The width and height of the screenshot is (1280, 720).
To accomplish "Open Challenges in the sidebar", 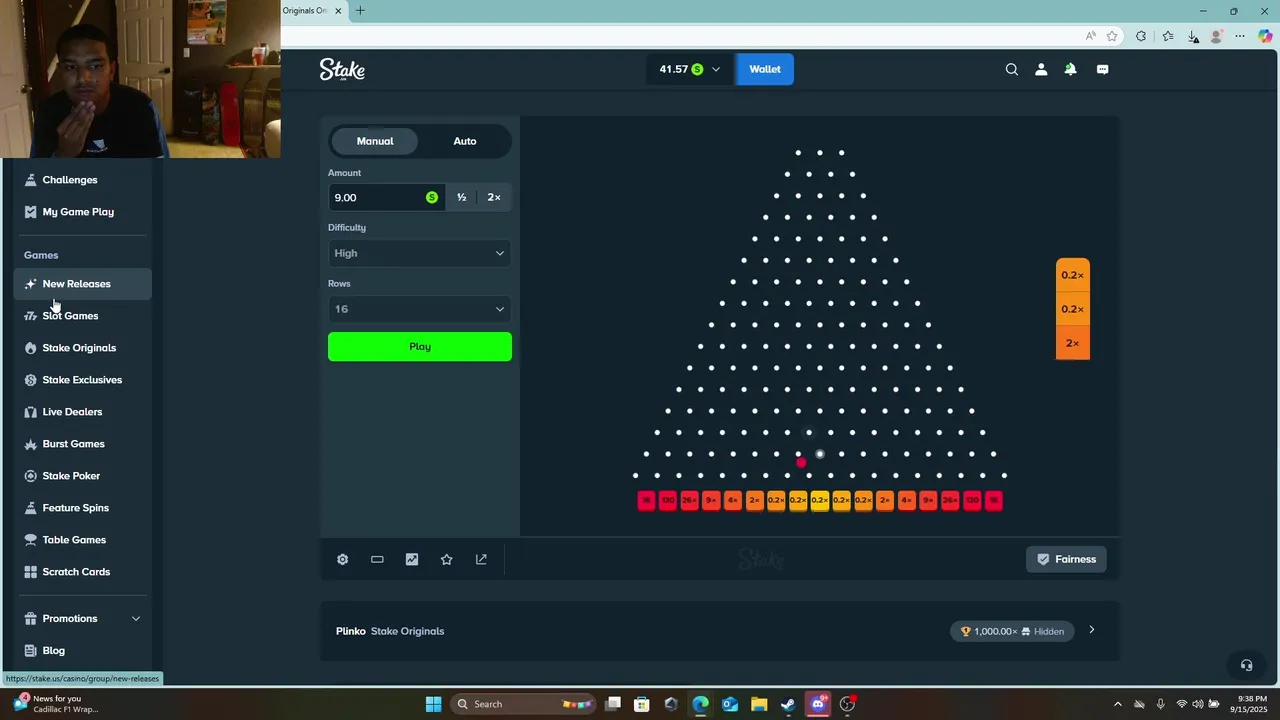I will [83, 180].
